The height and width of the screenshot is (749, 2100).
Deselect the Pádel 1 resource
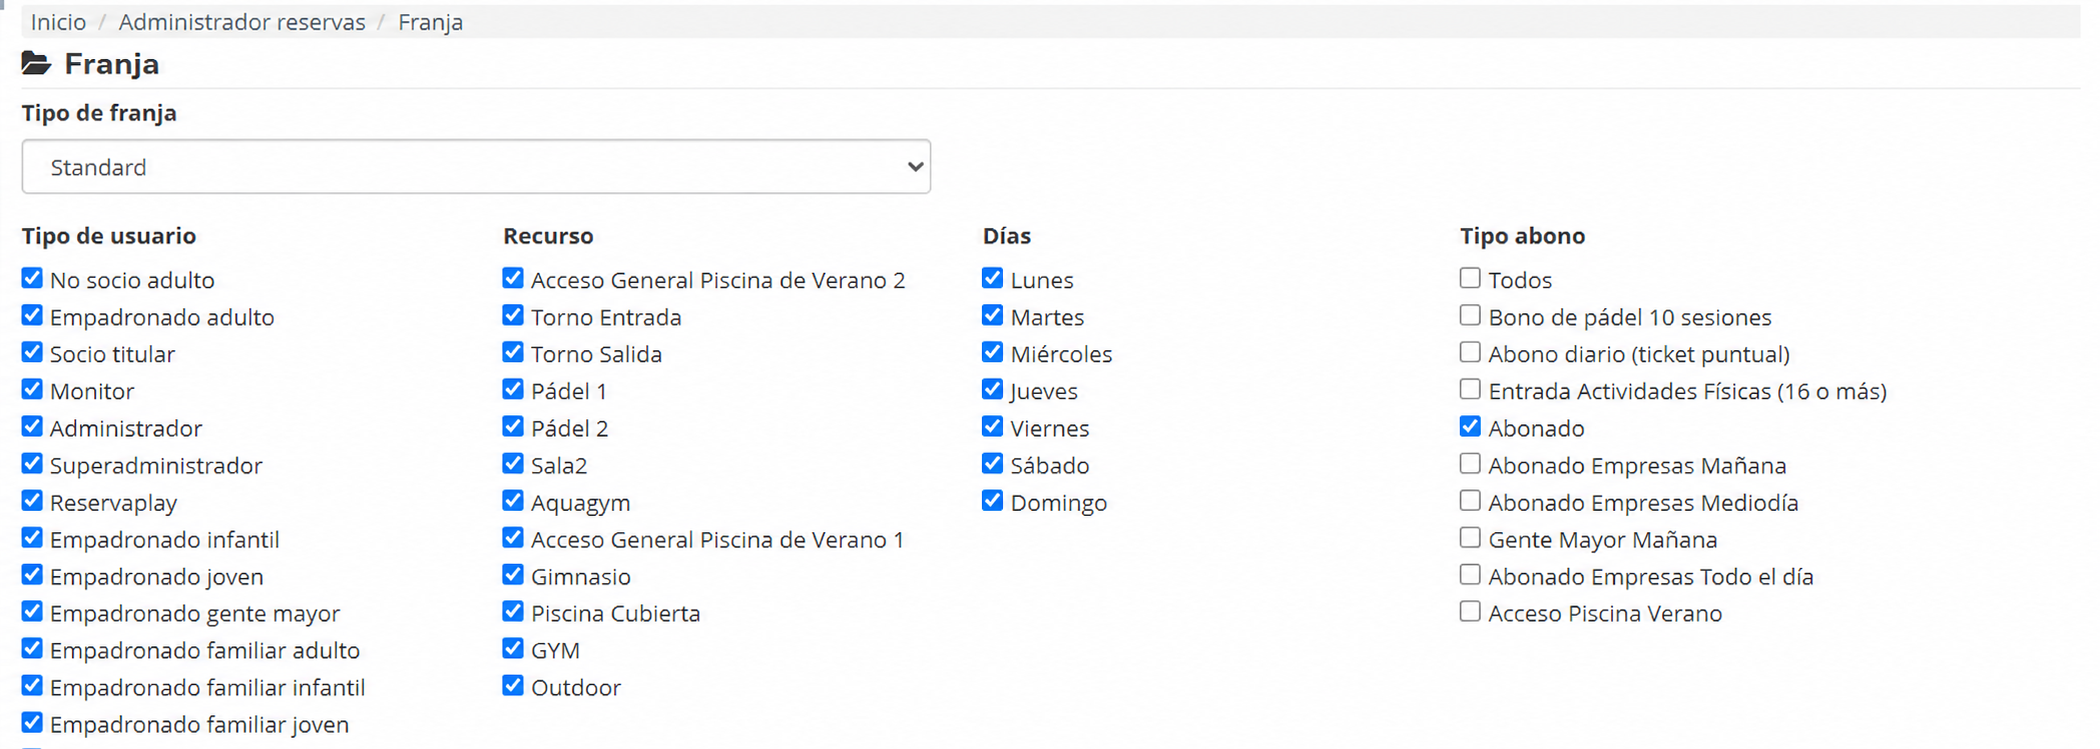[513, 389]
